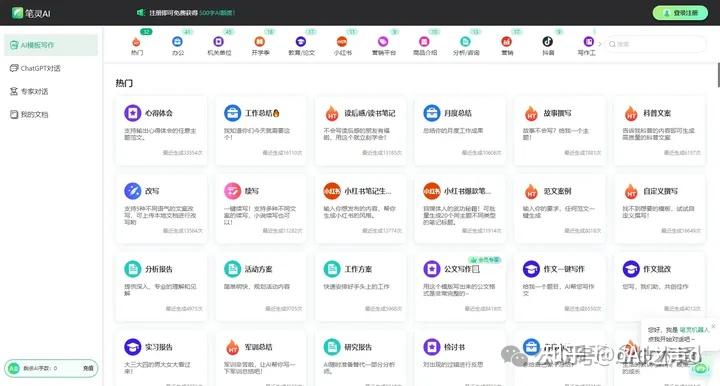Choose the 故事撰写 flame icon
Viewport: 720px width, 386px height.
pos(531,113)
